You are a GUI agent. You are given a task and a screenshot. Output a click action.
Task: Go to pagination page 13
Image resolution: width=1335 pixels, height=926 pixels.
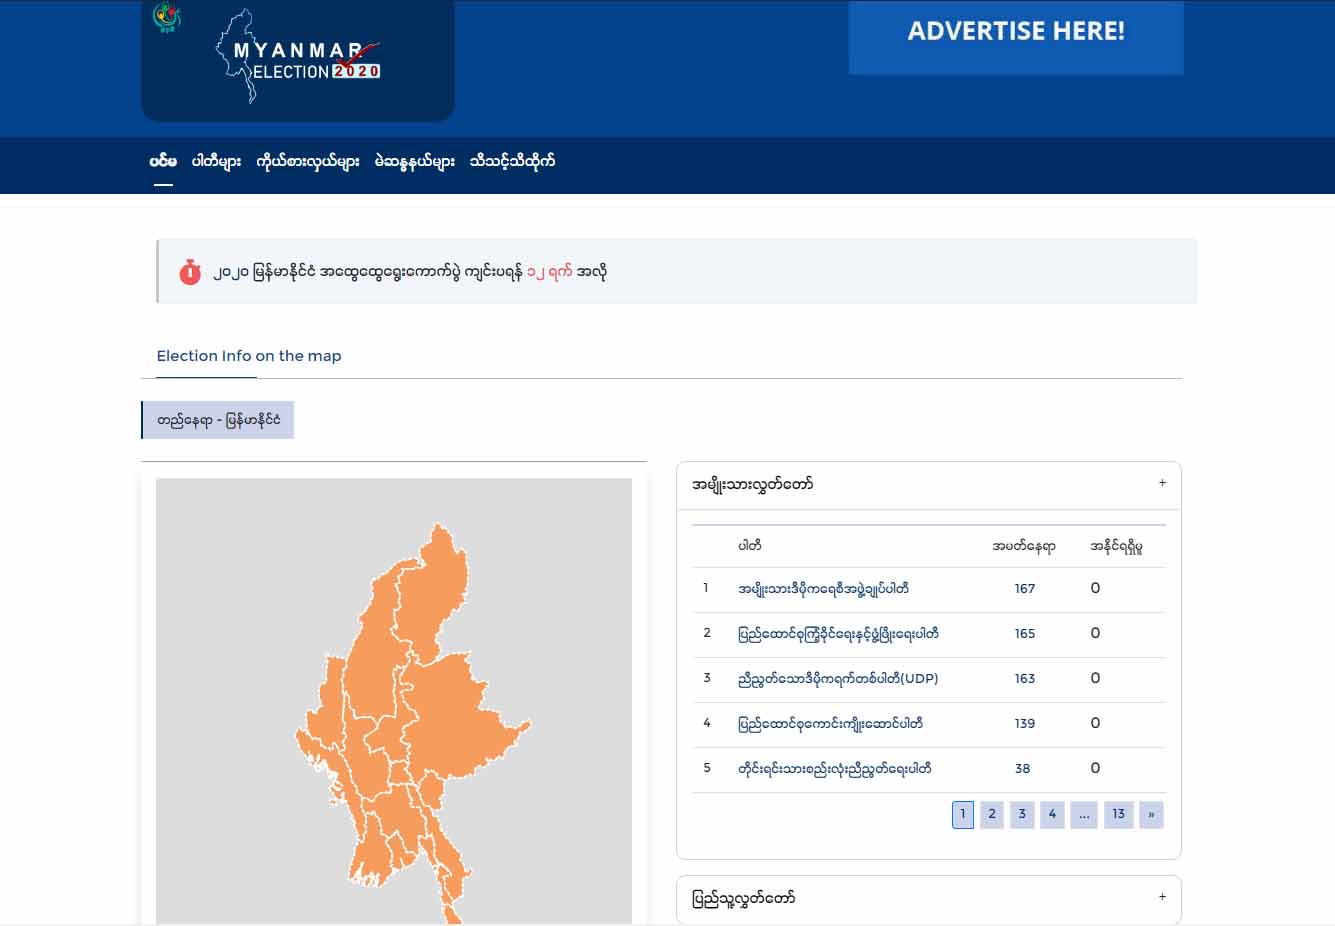1119,814
